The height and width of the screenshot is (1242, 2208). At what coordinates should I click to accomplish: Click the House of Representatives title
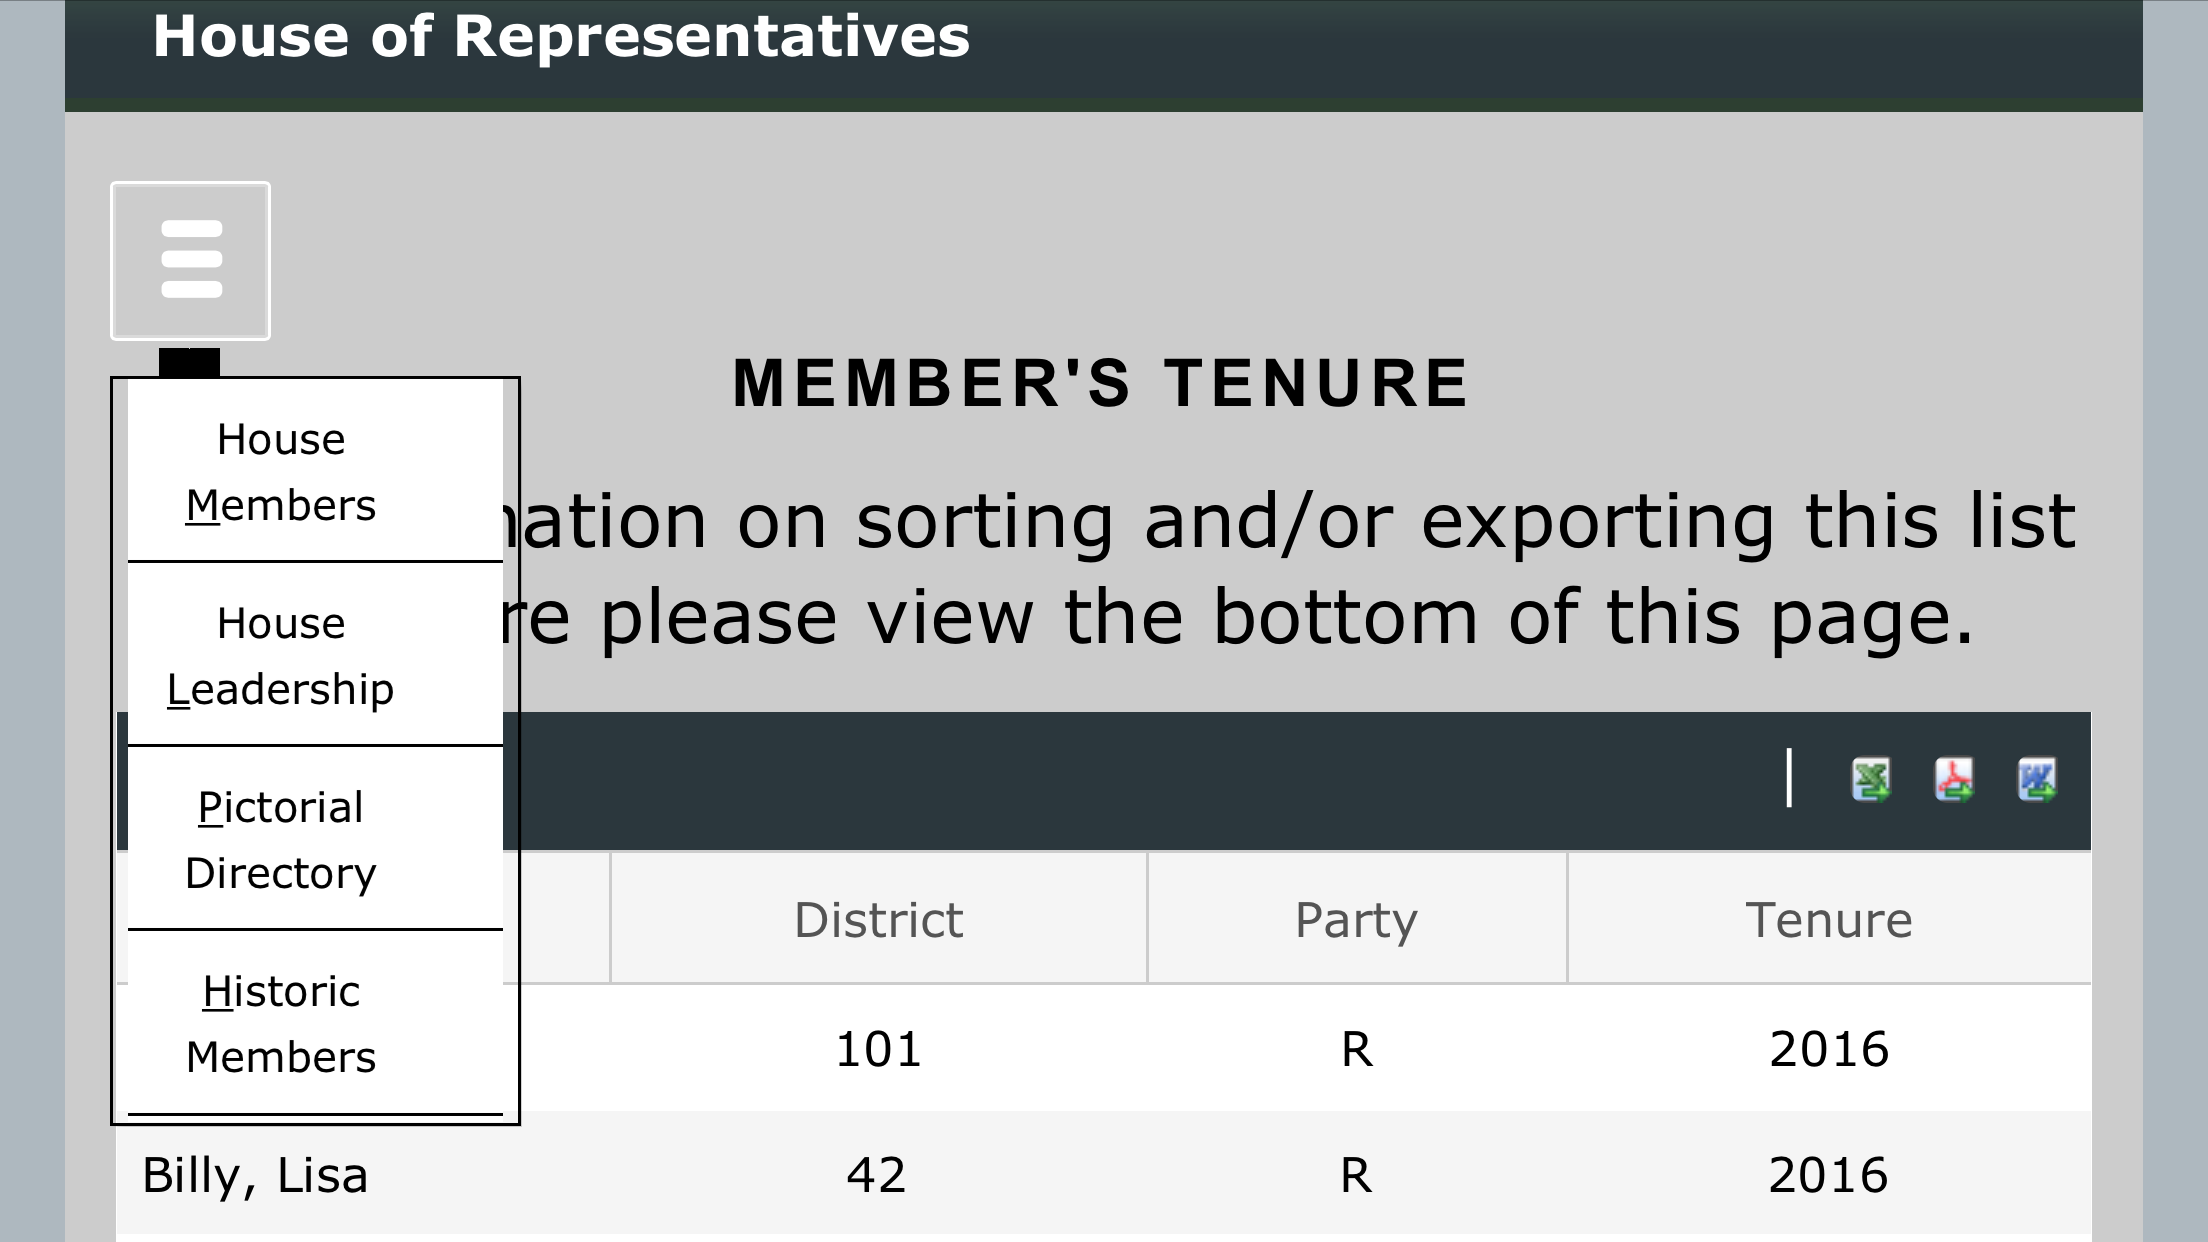coord(561,37)
